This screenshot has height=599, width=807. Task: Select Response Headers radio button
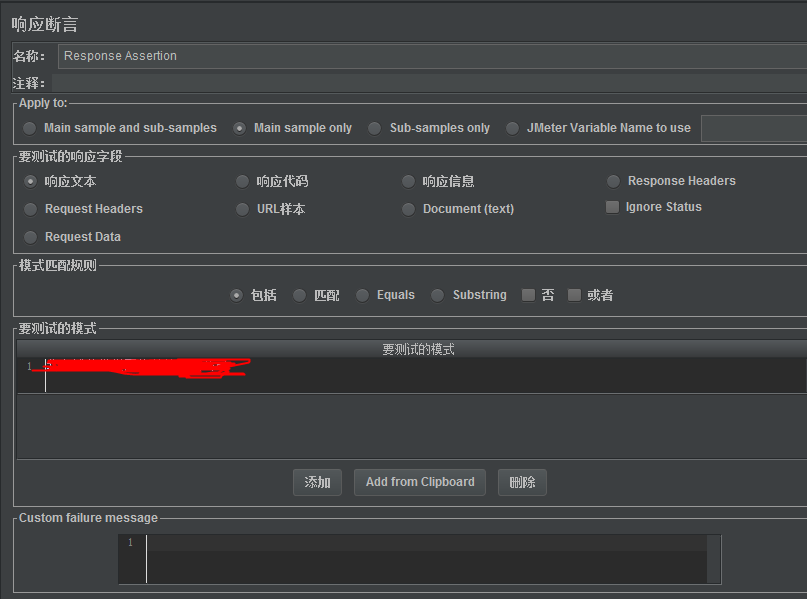(x=613, y=181)
